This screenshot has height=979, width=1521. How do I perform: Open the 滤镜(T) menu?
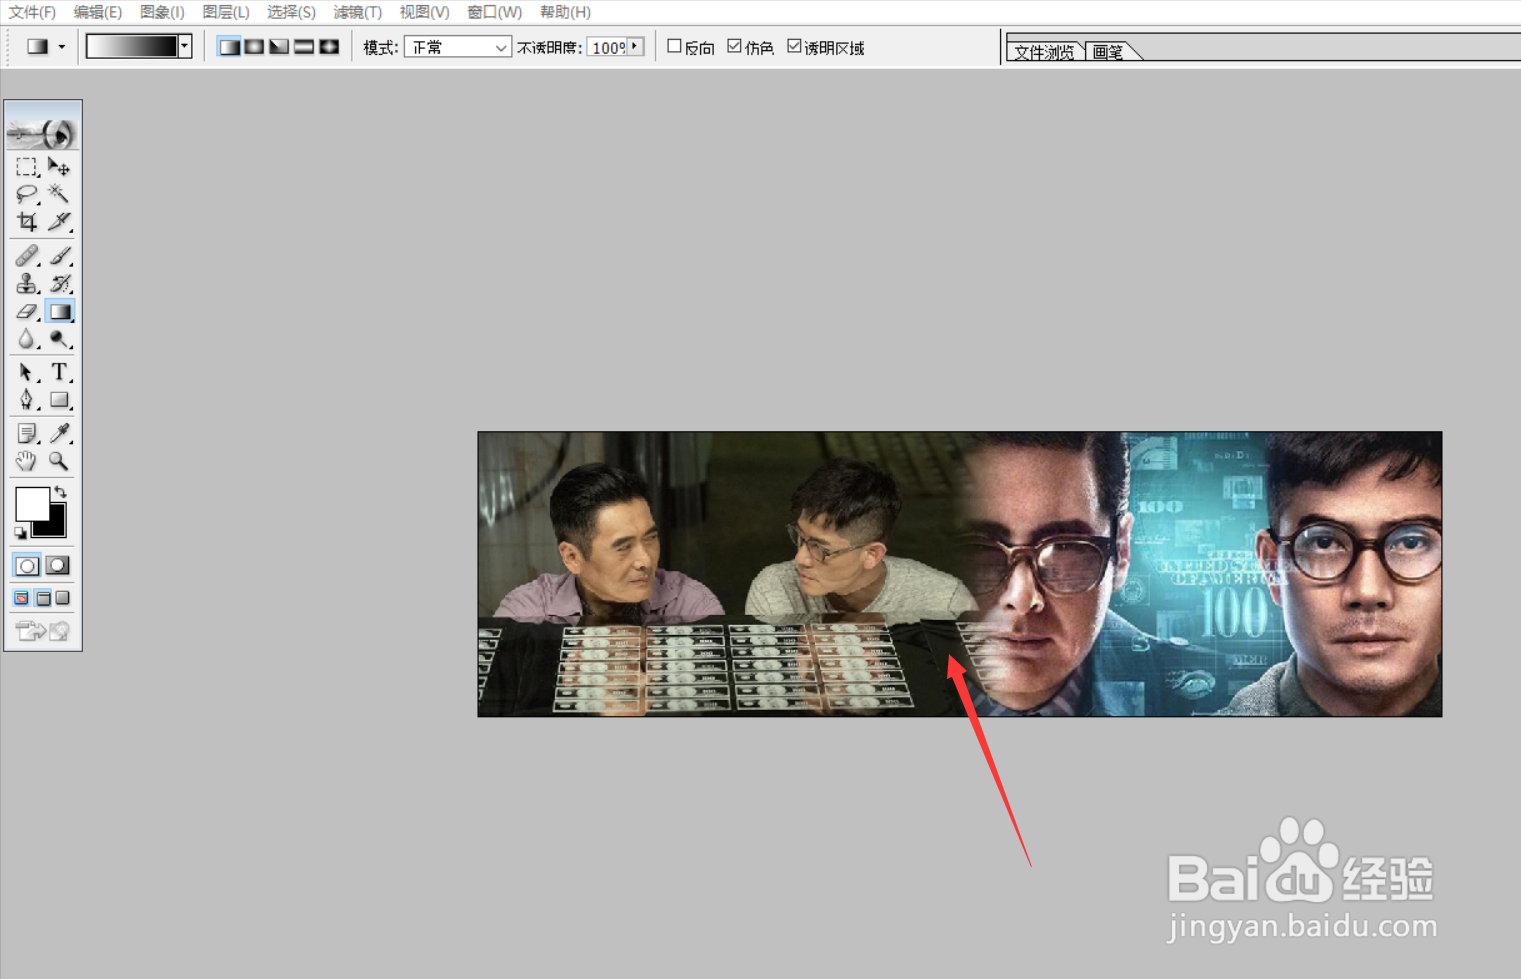(x=358, y=12)
